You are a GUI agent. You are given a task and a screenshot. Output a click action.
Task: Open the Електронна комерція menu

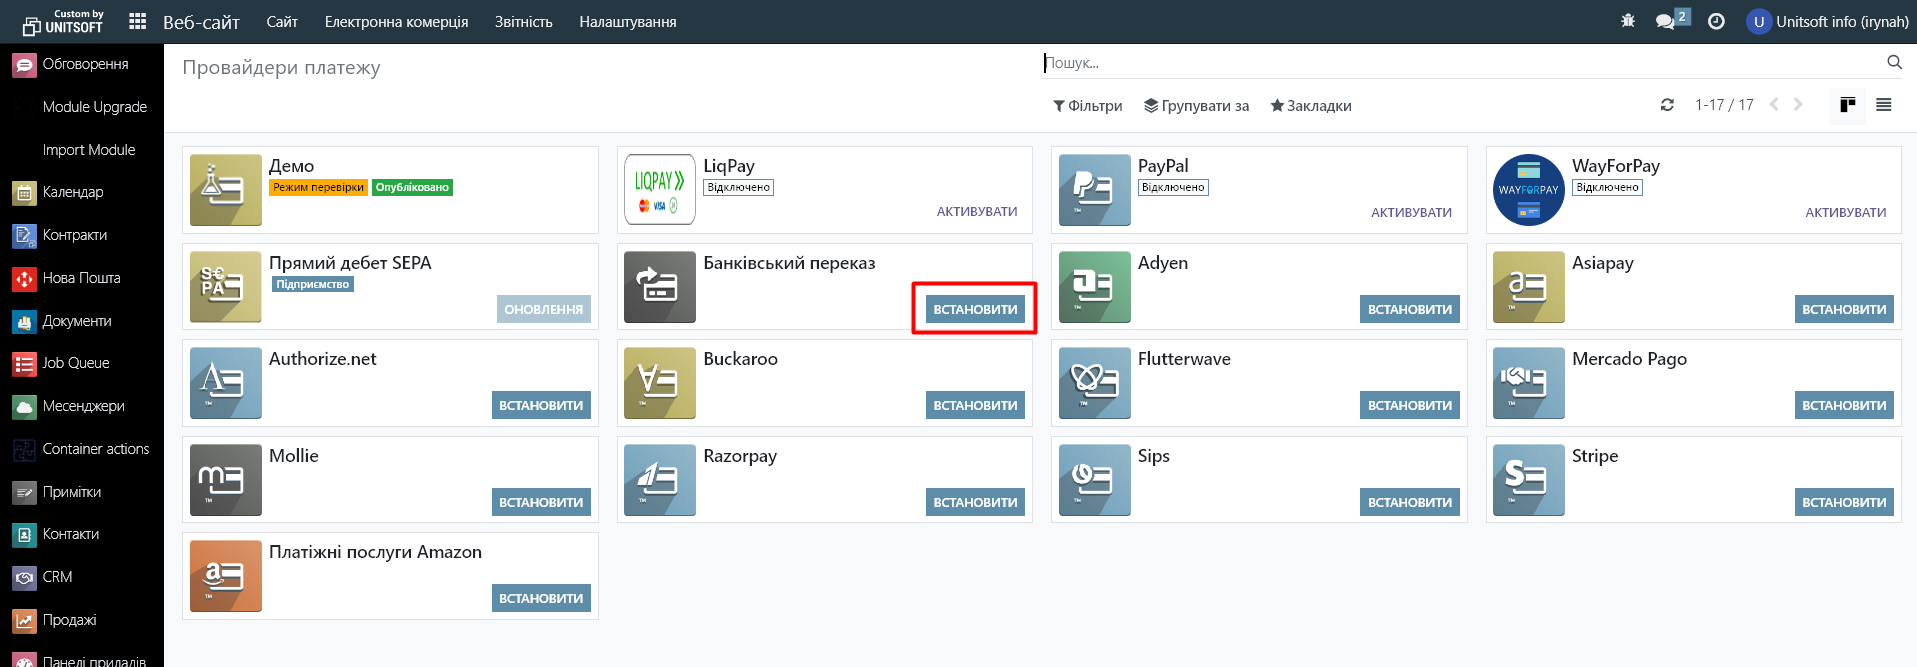pyautogui.click(x=396, y=22)
